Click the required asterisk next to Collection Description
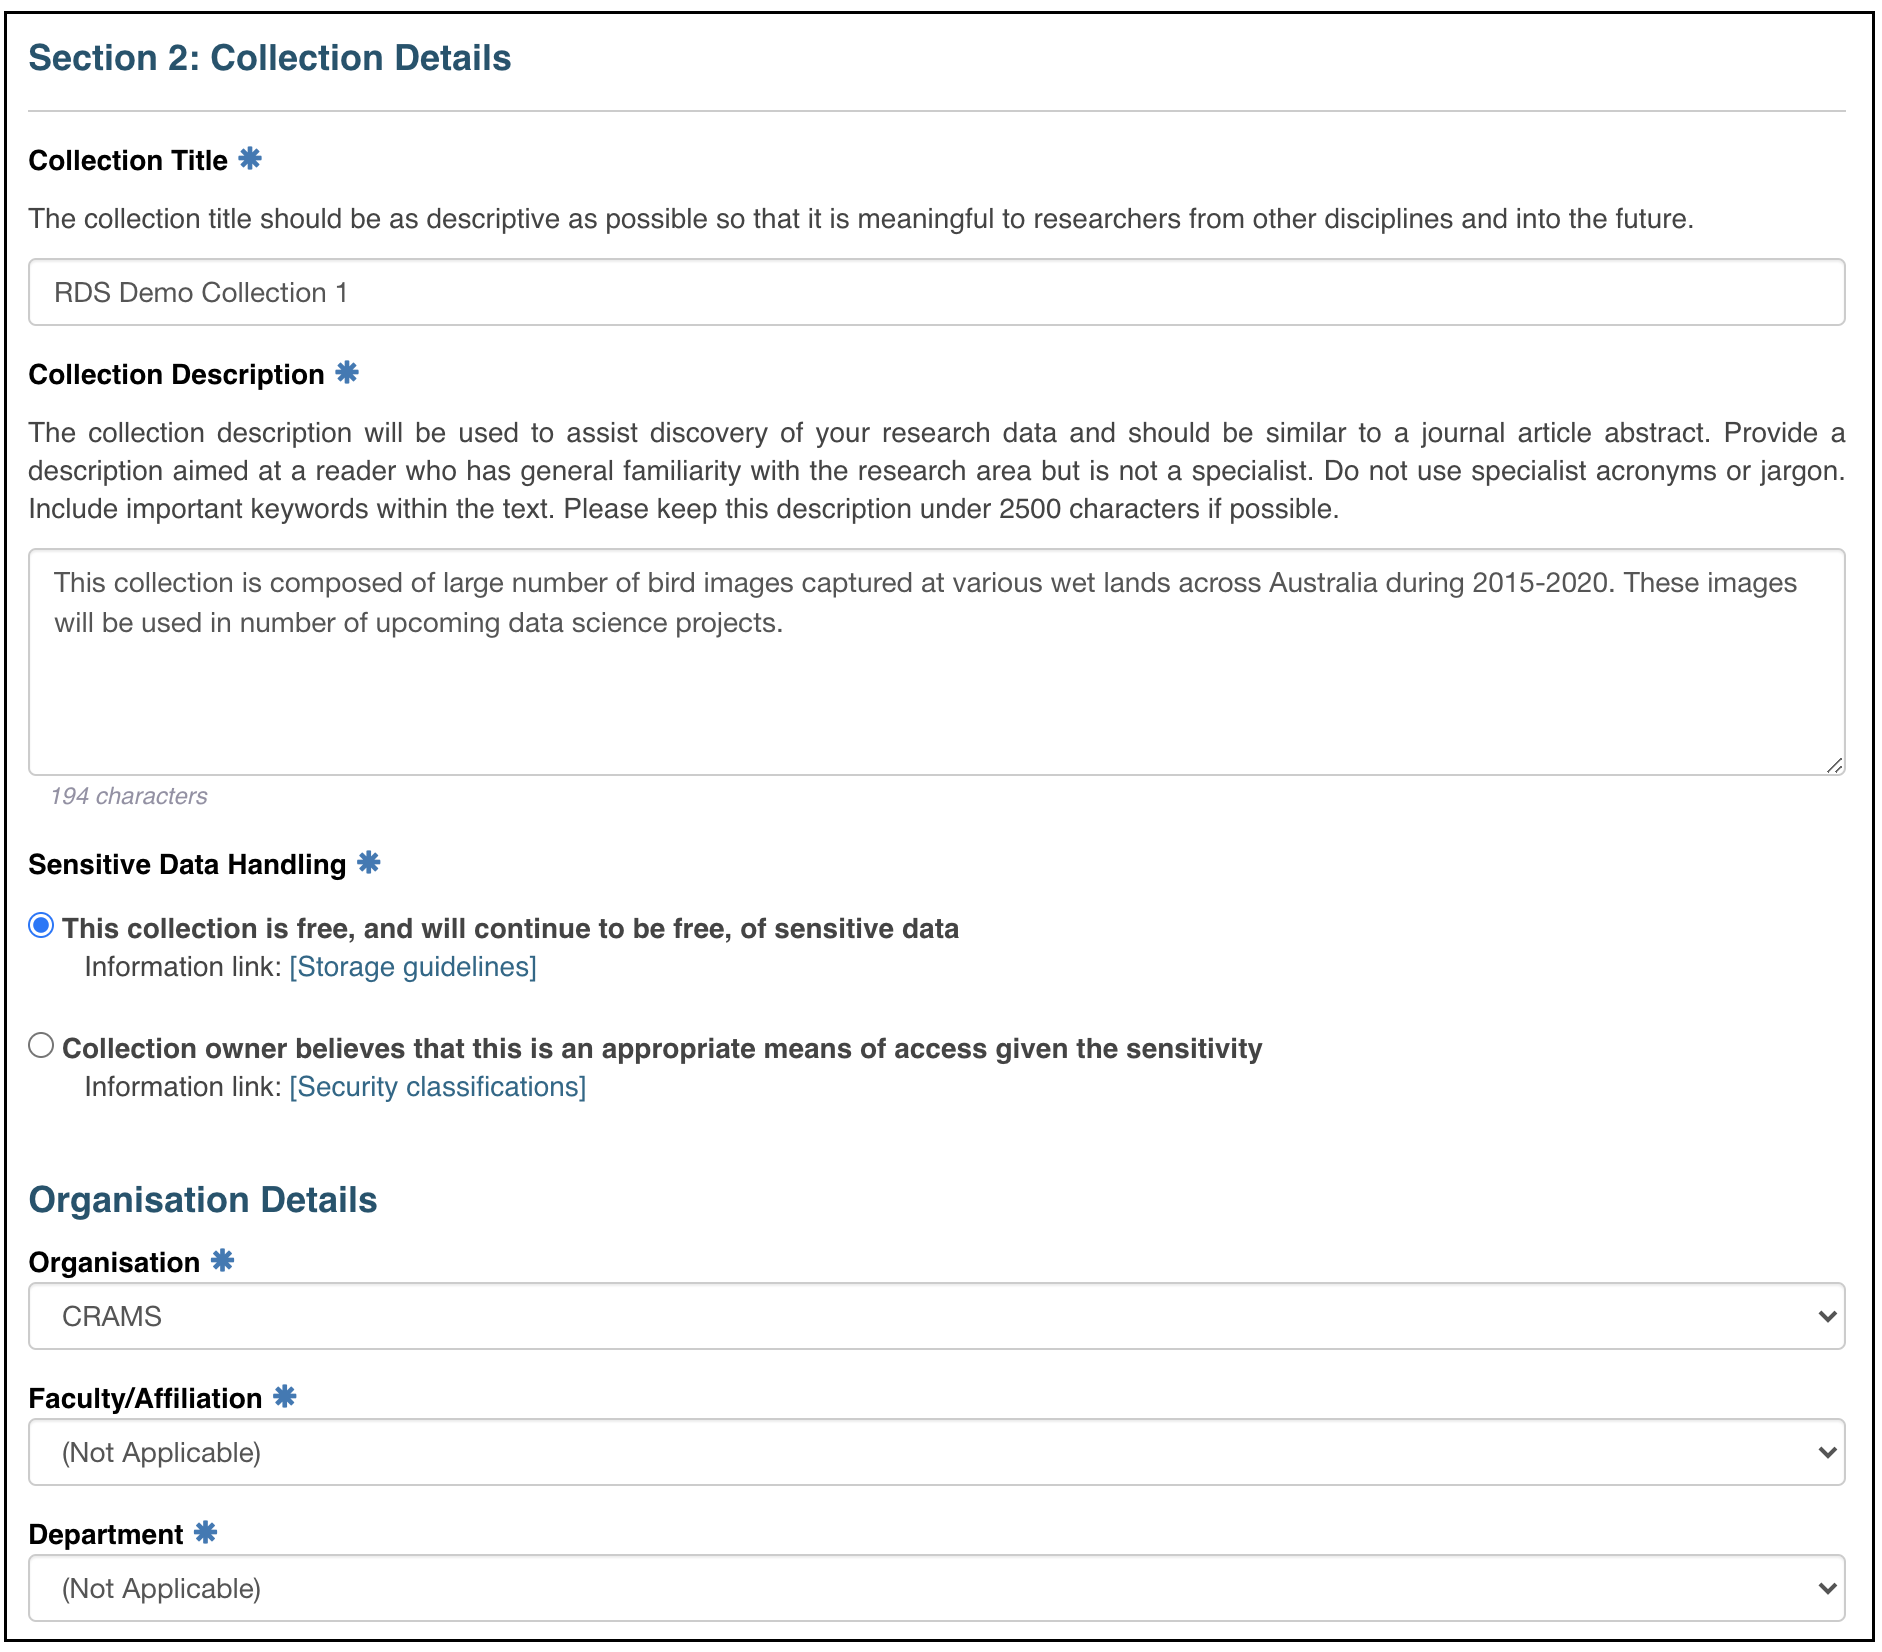The image size is (1882, 1652). (347, 372)
